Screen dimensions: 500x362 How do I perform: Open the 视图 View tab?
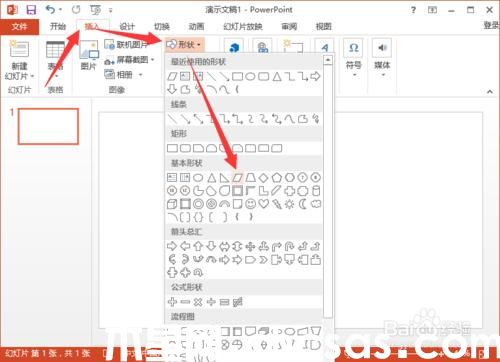click(324, 26)
